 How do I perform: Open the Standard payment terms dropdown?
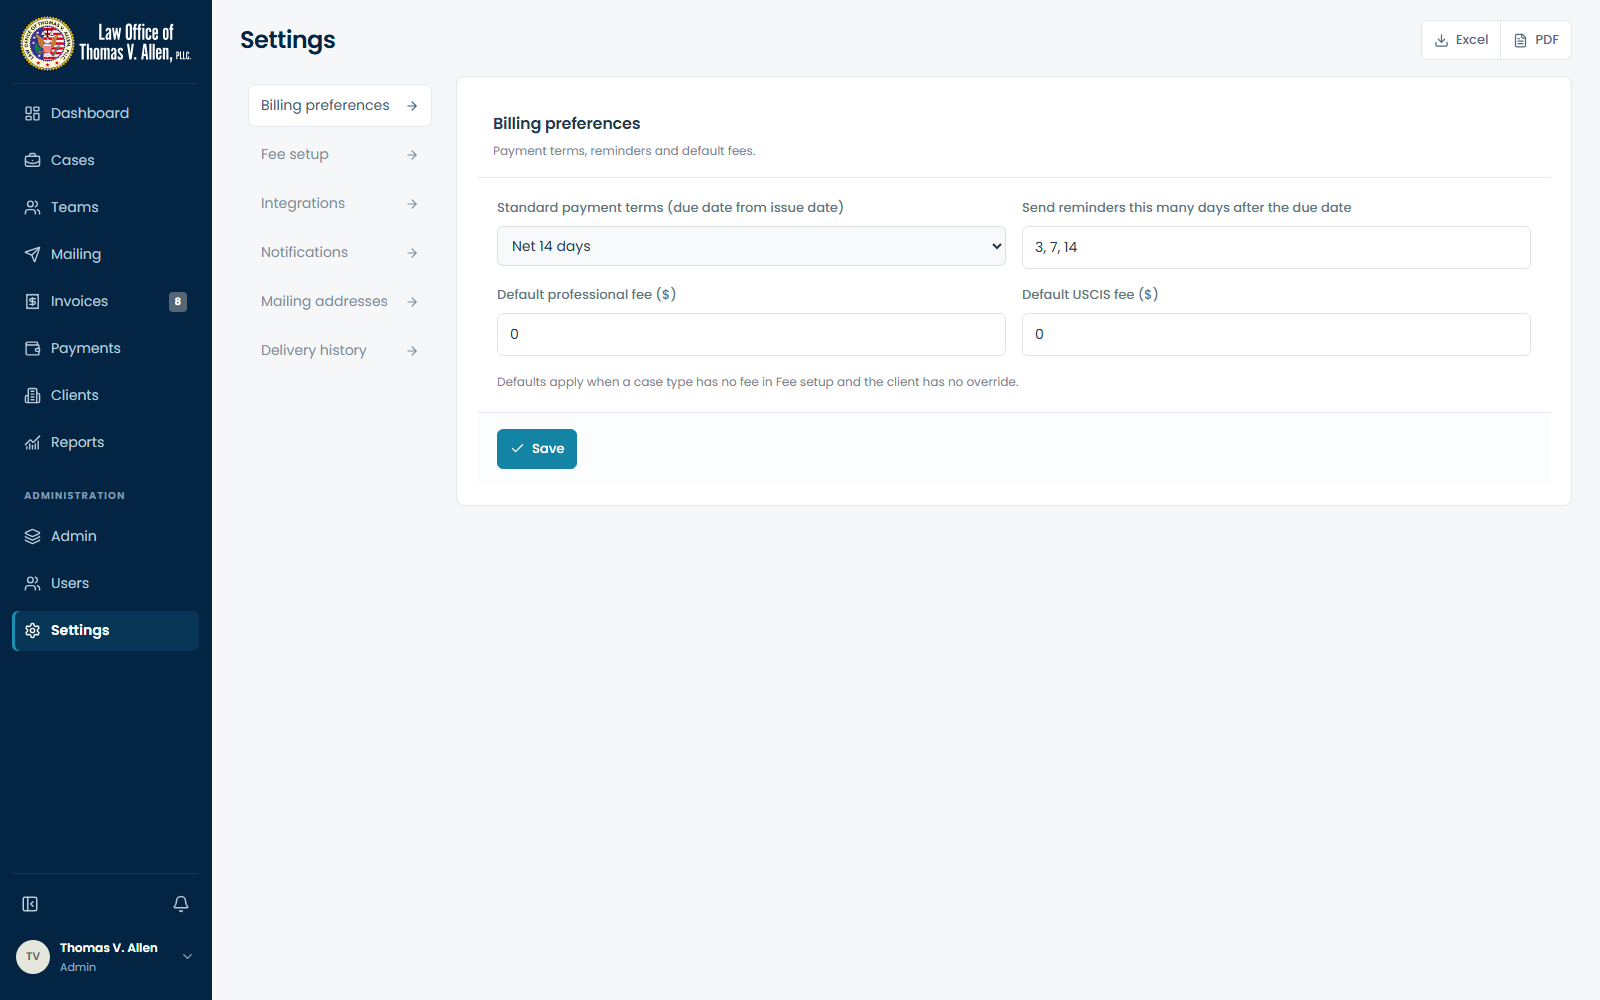coord(751,246)
